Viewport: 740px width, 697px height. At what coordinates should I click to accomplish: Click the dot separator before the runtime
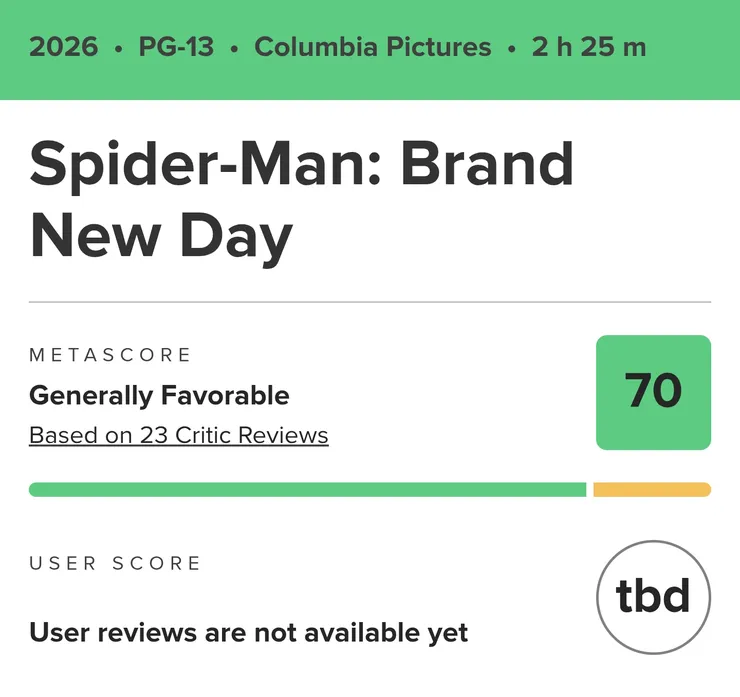coord(512,49)
